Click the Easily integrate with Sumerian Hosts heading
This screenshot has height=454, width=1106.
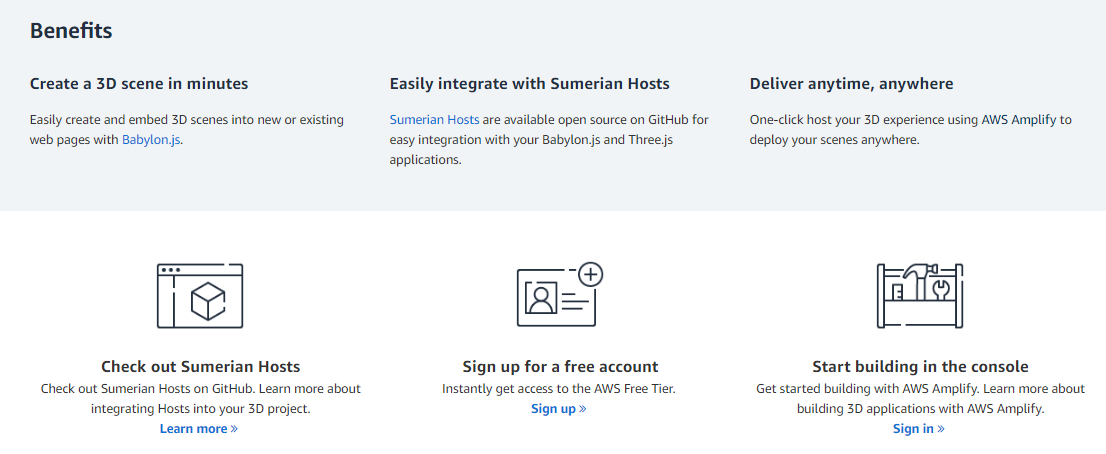point(529,84)
